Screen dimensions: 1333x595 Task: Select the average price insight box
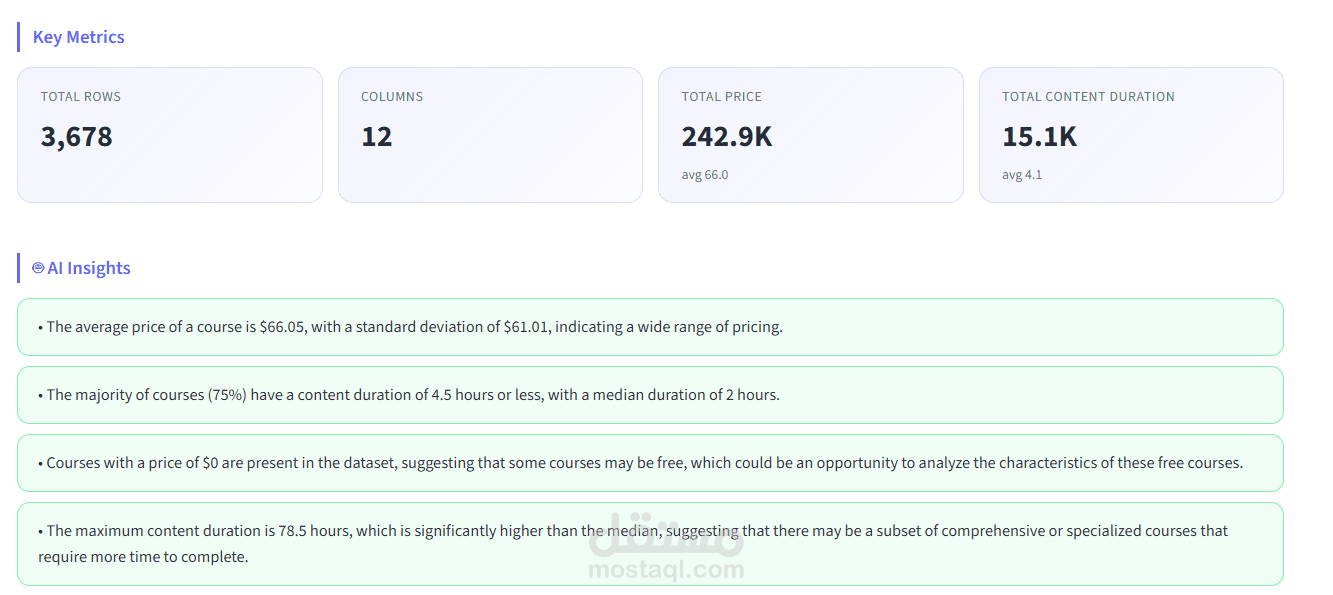pos(650,327)
